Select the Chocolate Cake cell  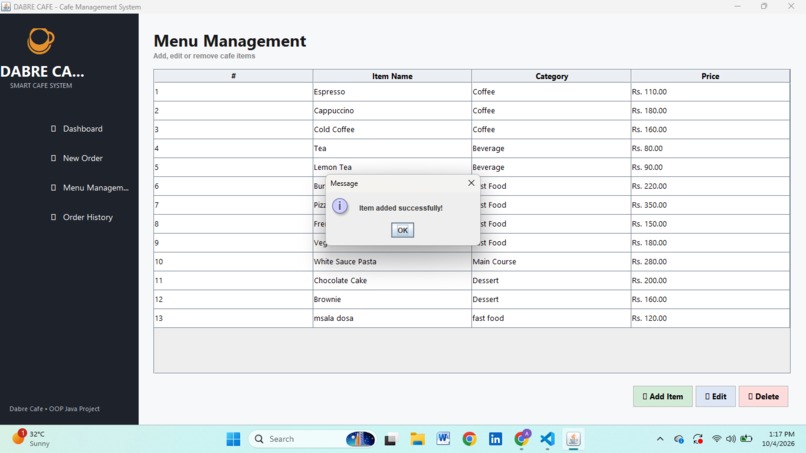(x=392, y=280)
